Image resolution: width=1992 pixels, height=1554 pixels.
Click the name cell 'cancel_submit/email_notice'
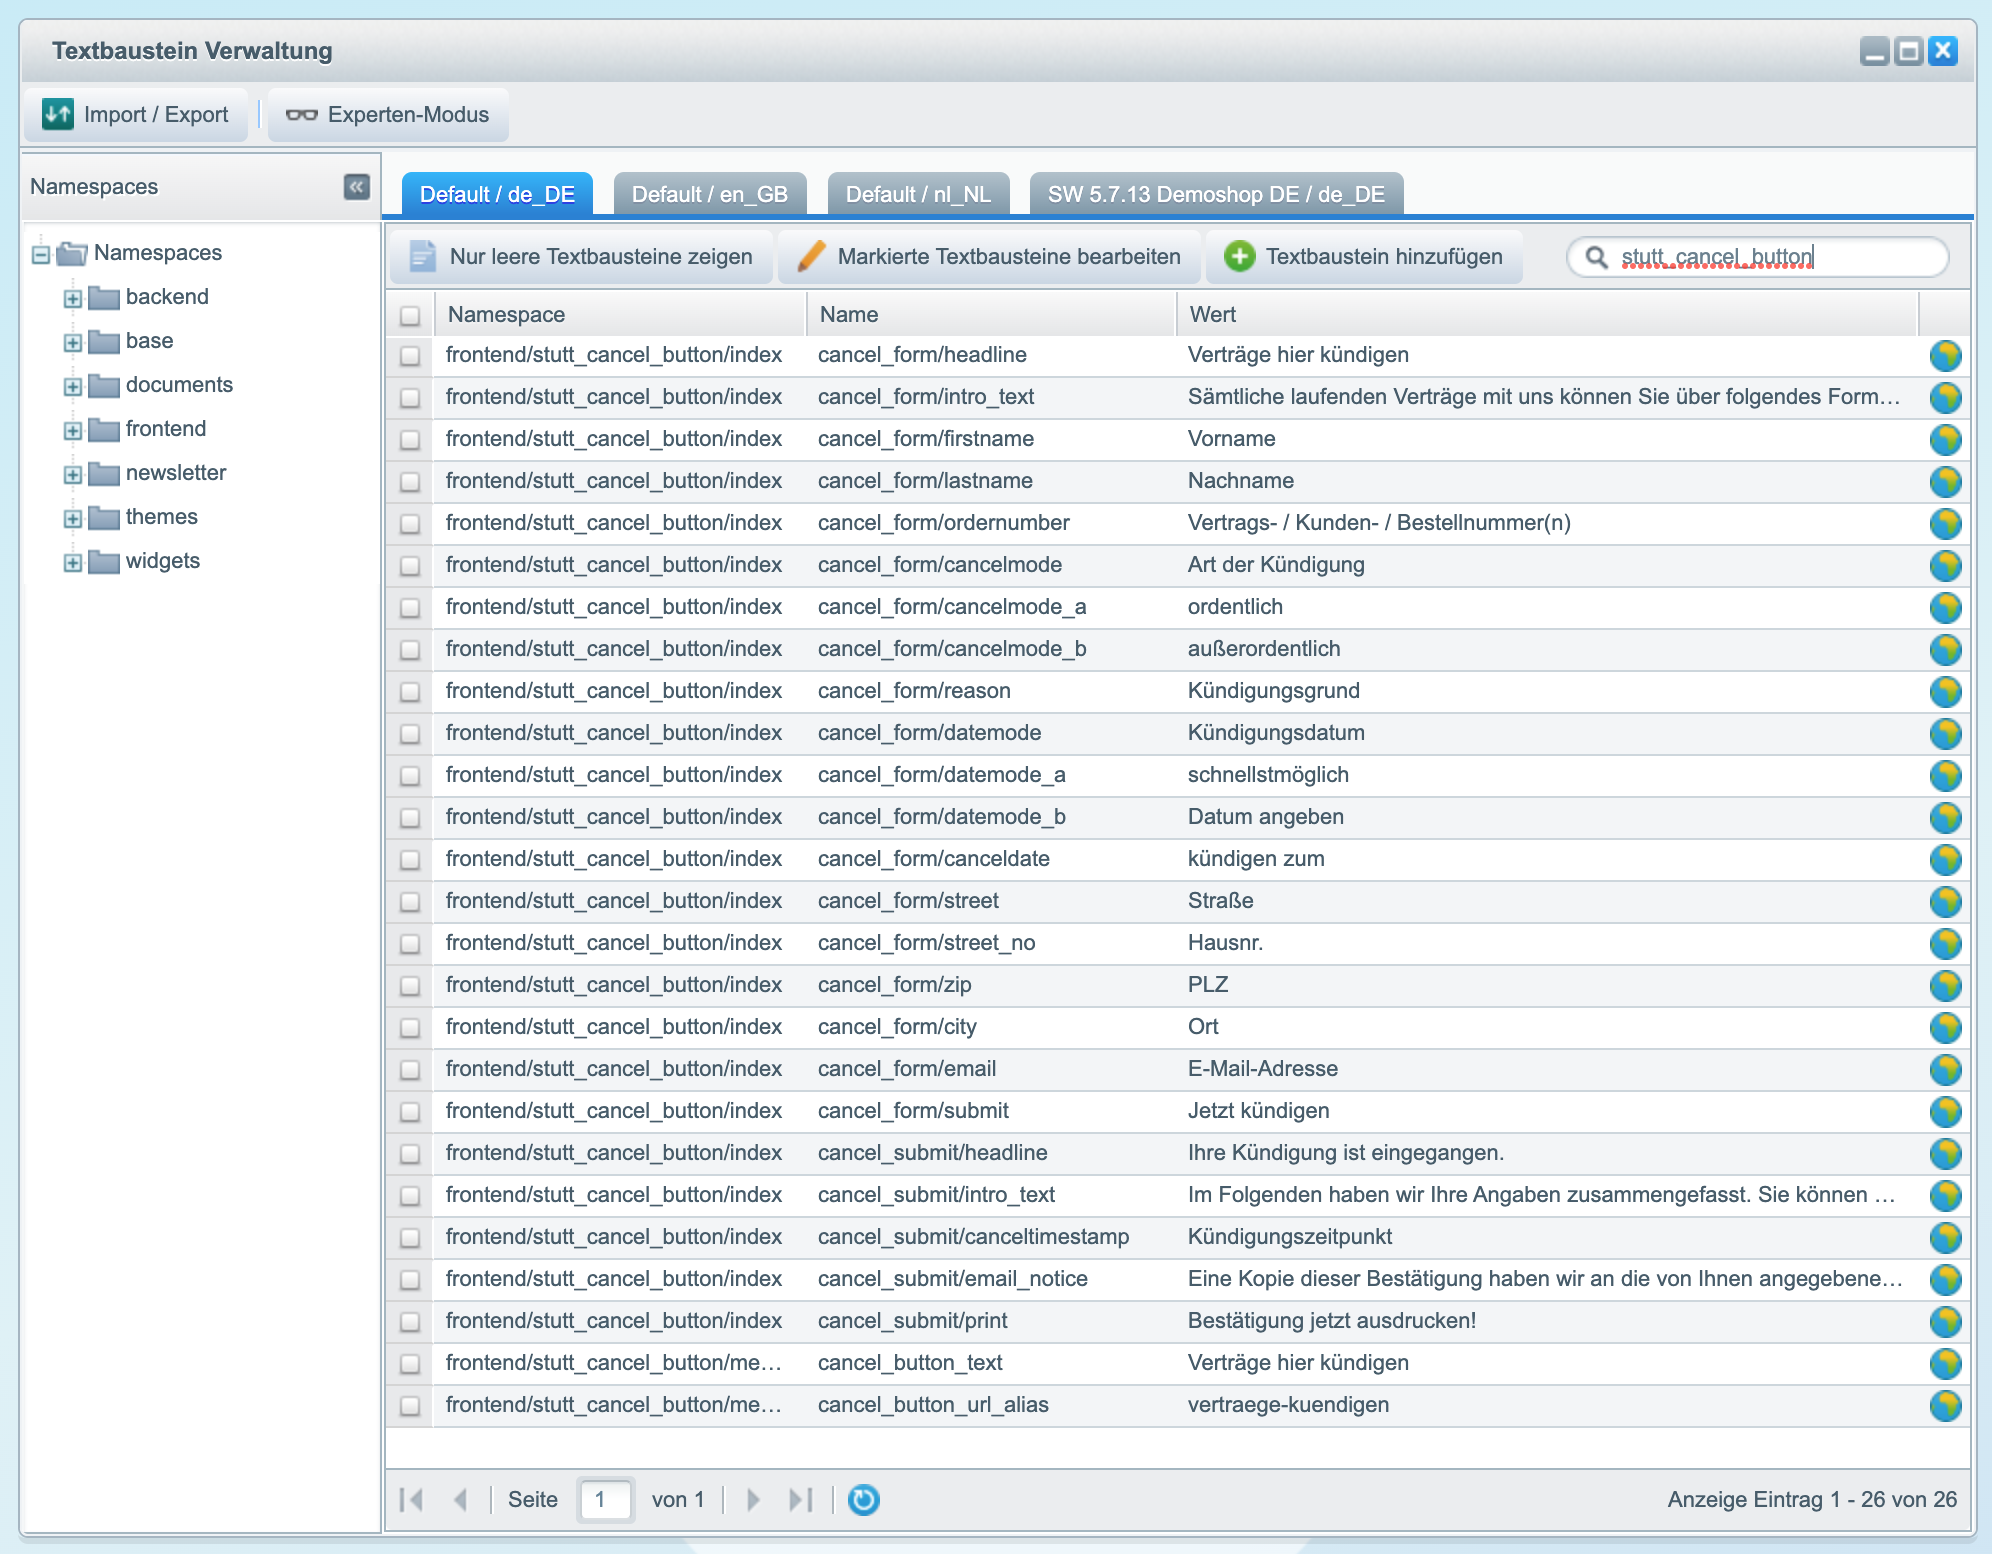click(952, 1279)
